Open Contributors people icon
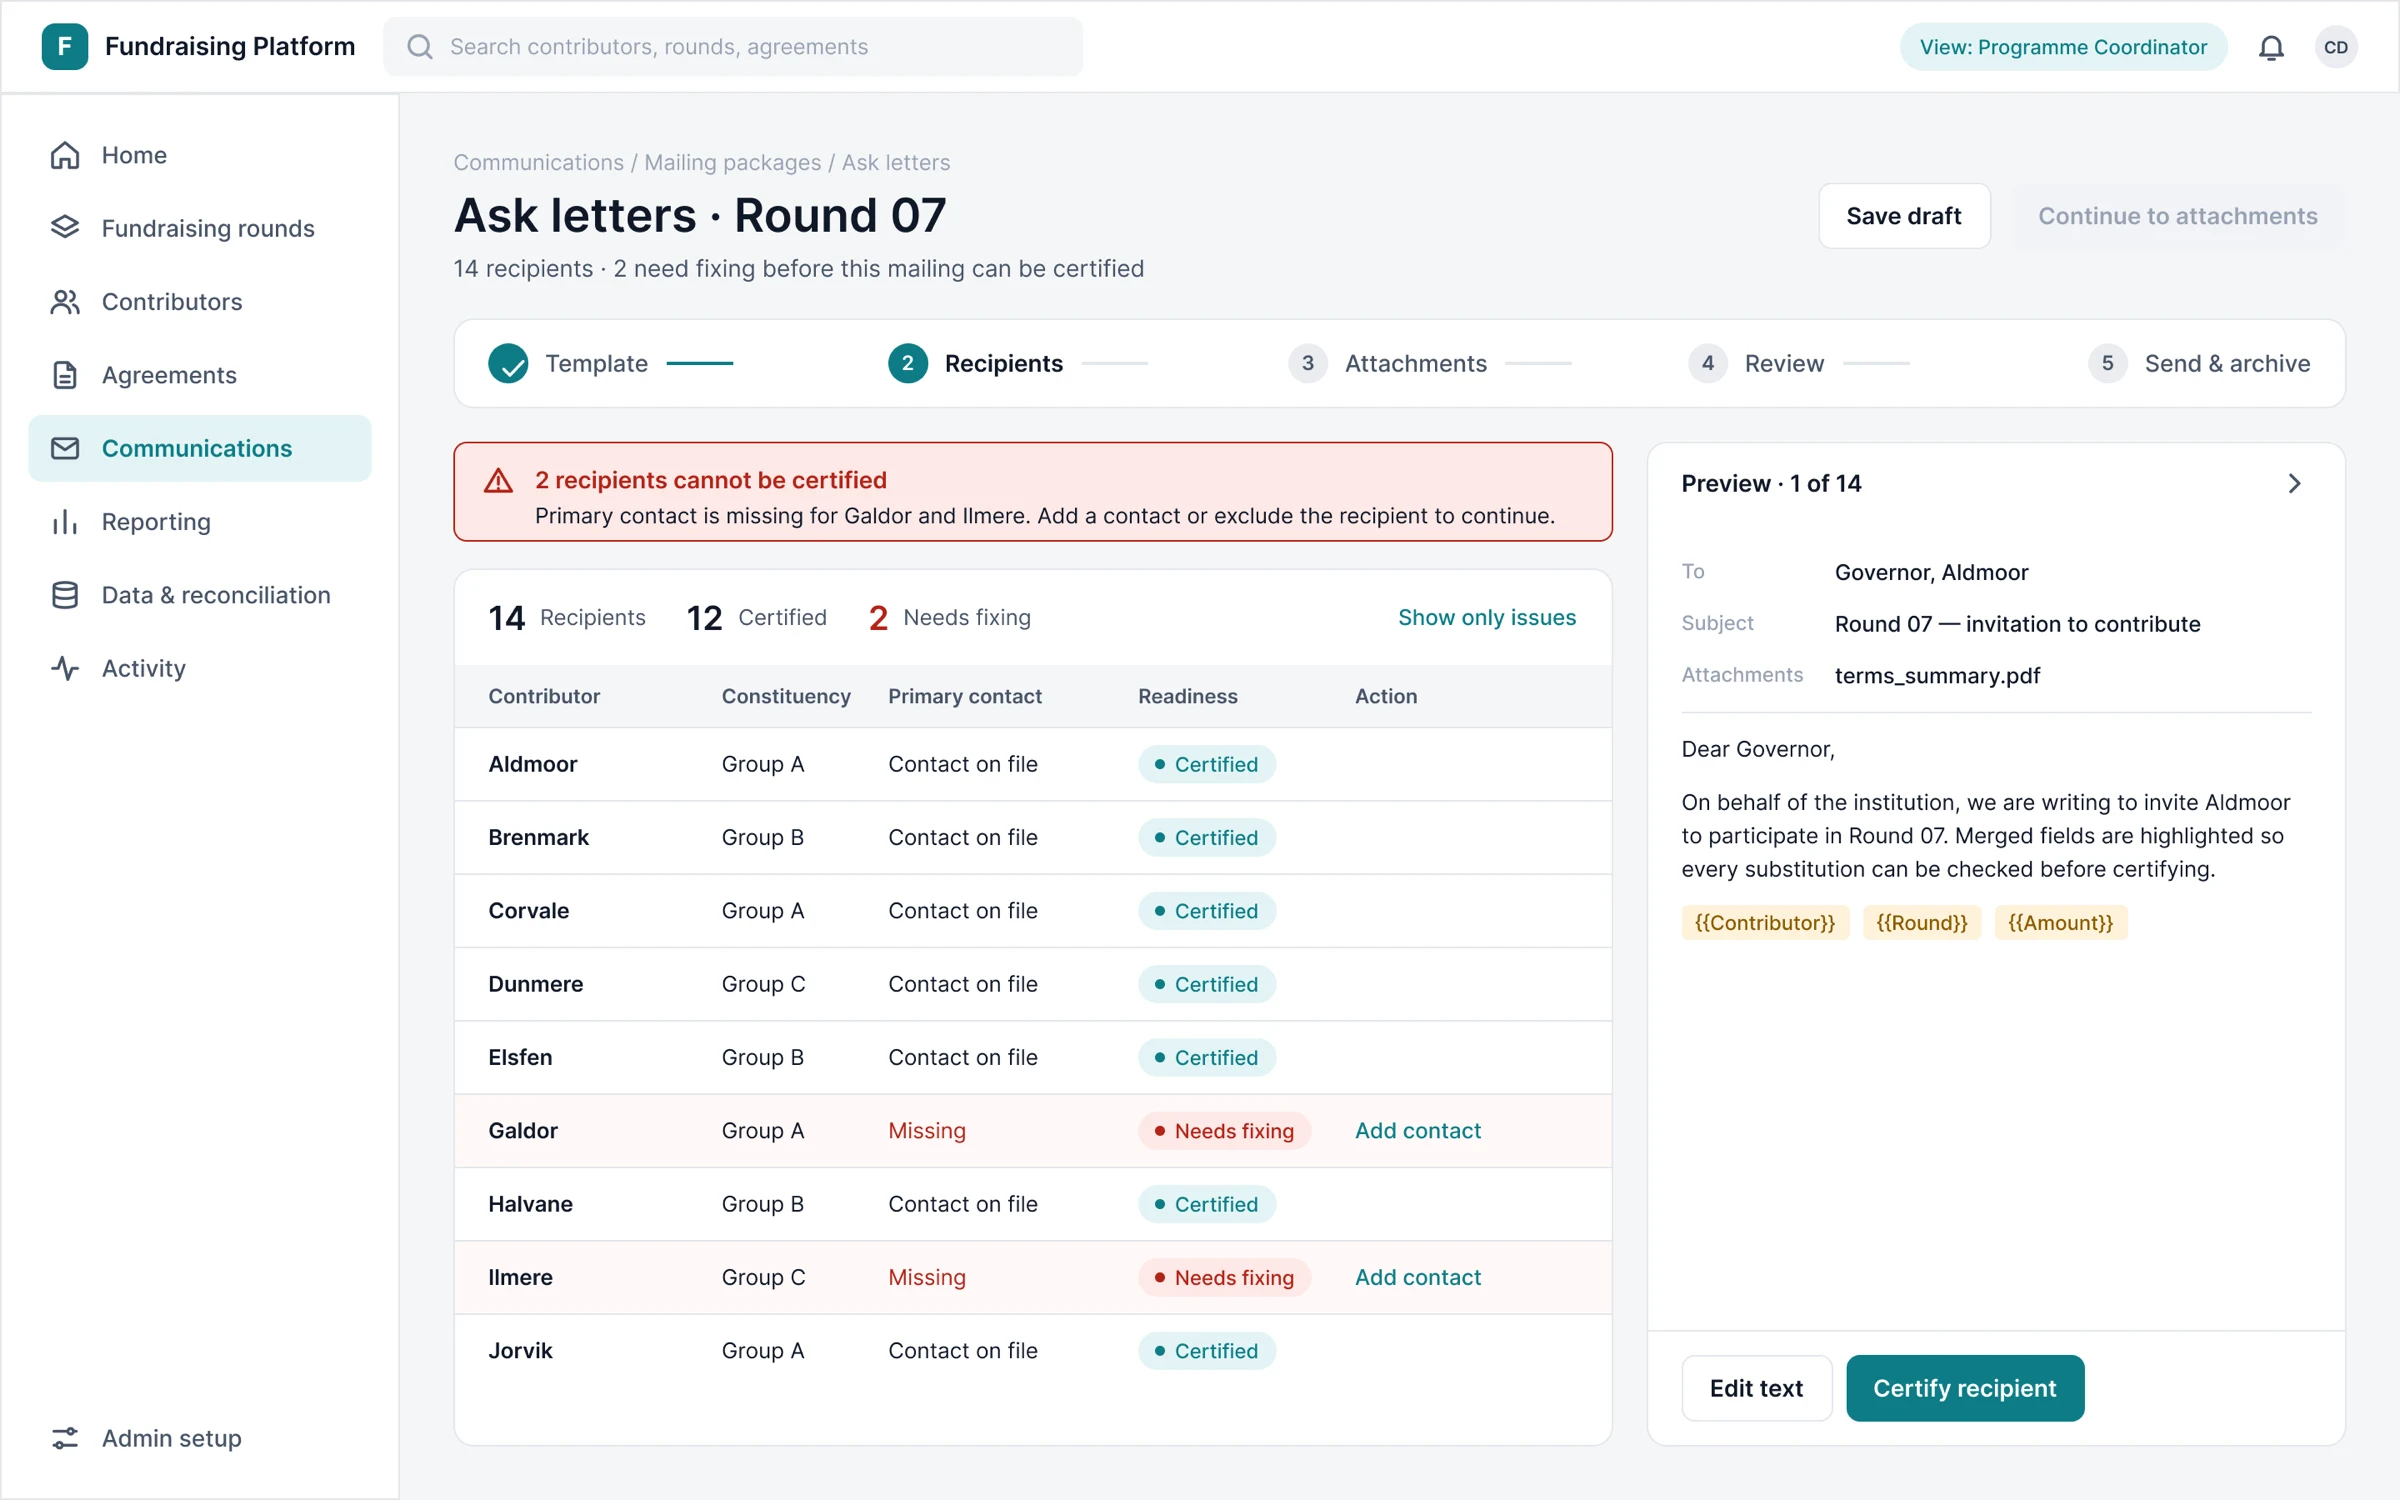2400x1500 pixels. (65, 302)
